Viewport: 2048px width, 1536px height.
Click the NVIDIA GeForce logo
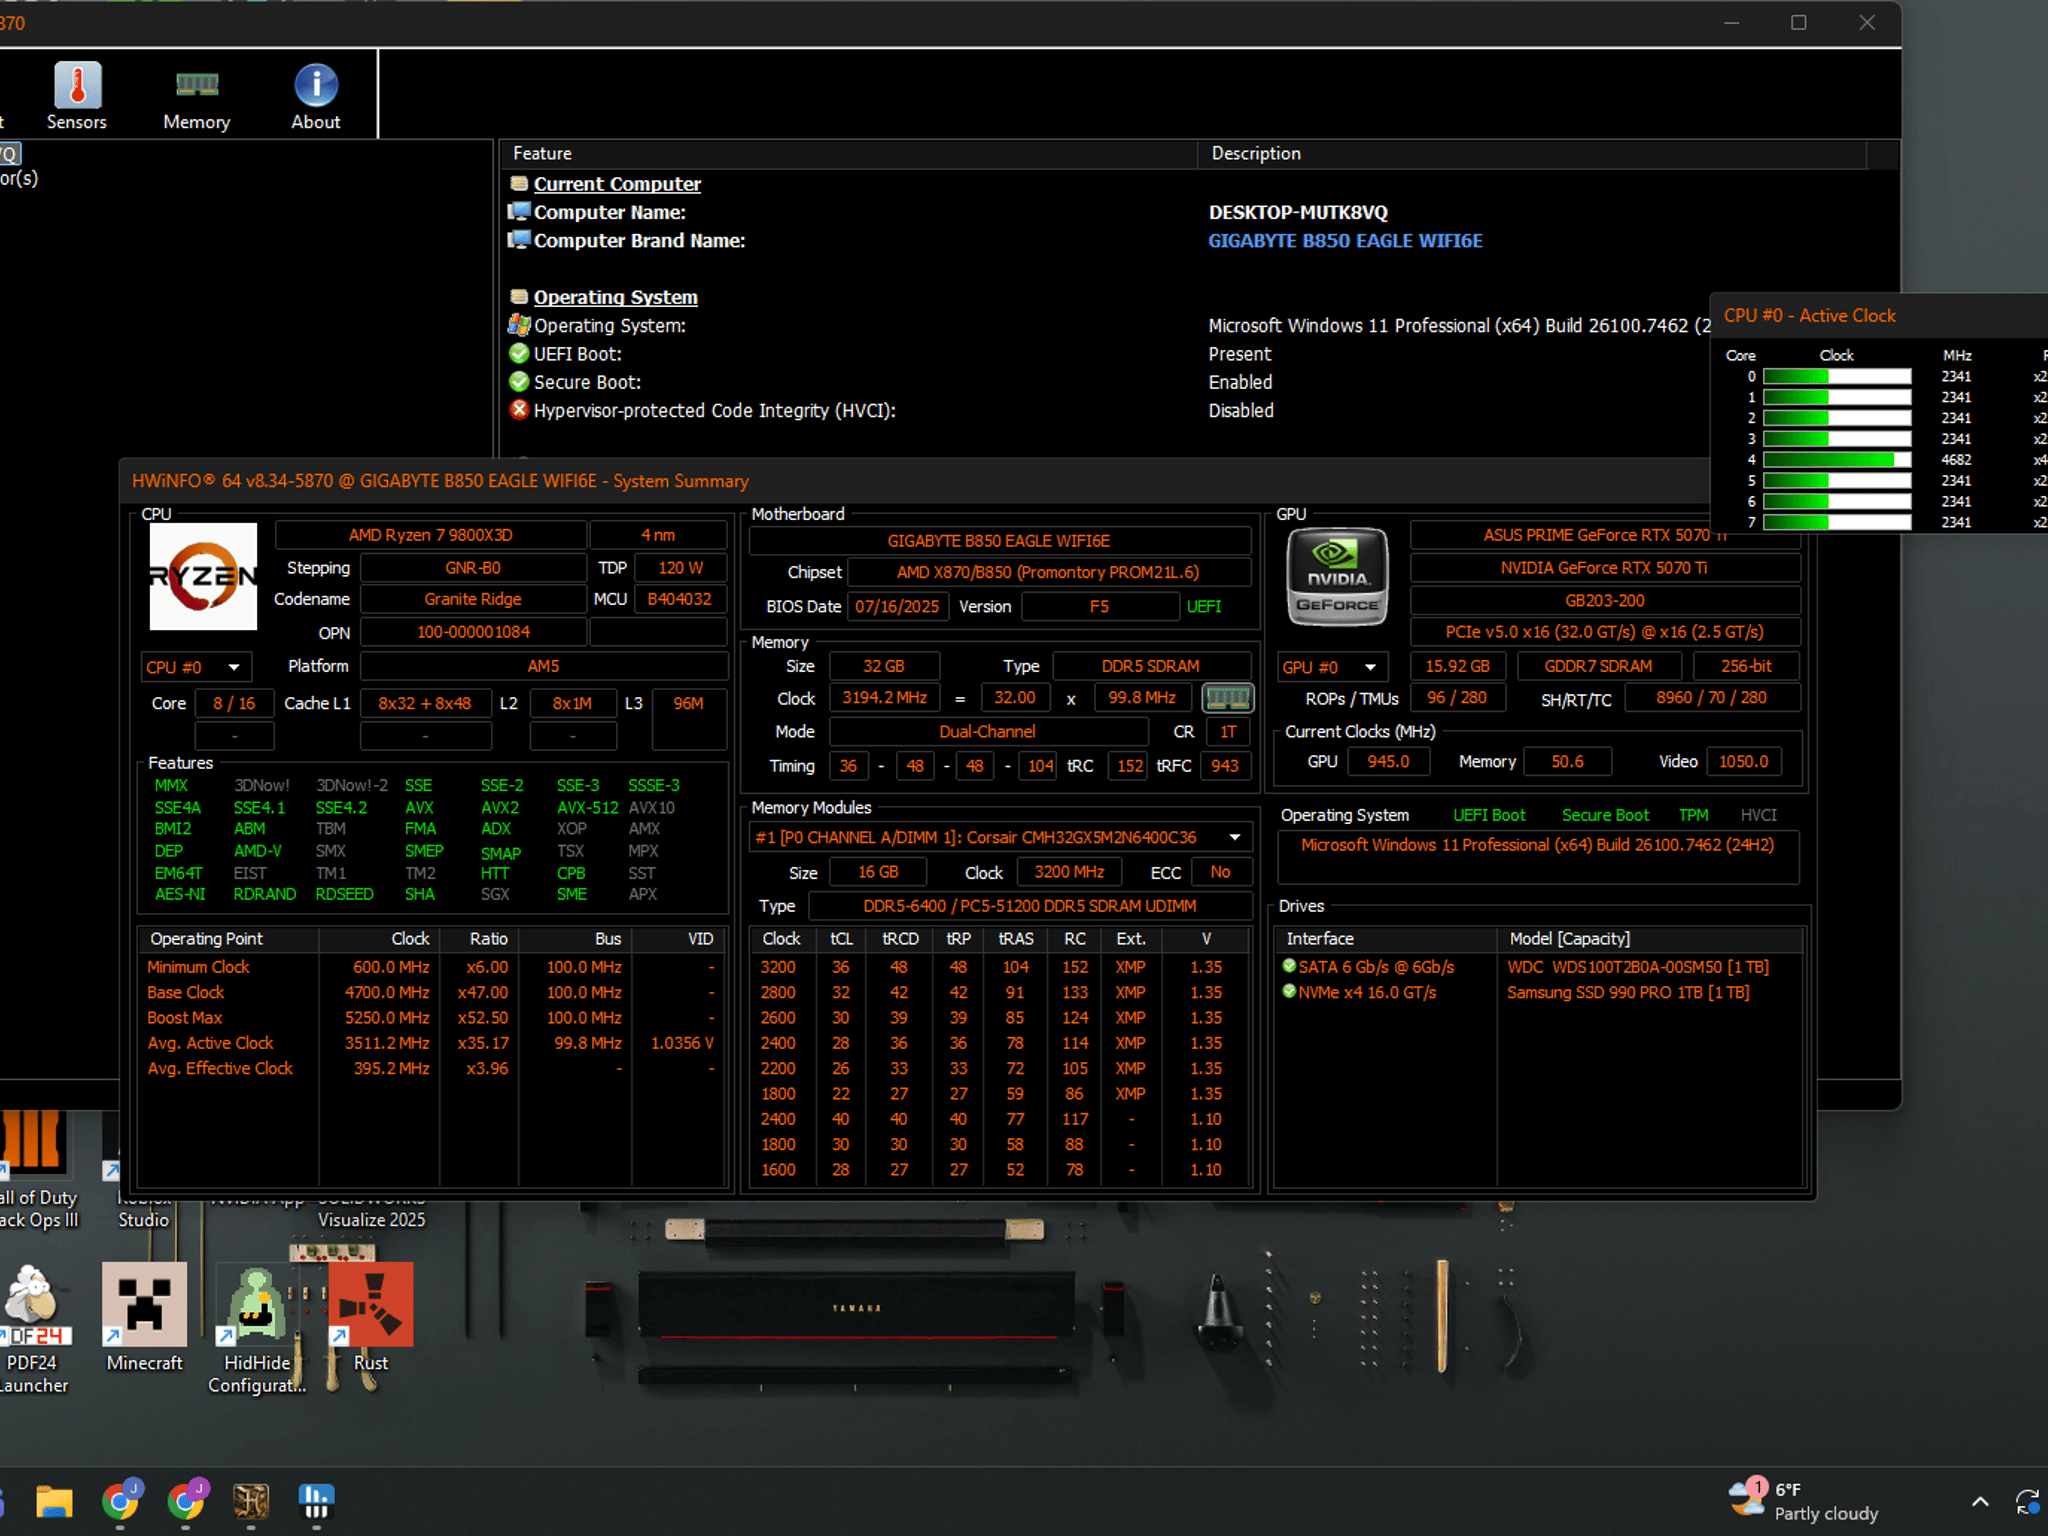1337,578
